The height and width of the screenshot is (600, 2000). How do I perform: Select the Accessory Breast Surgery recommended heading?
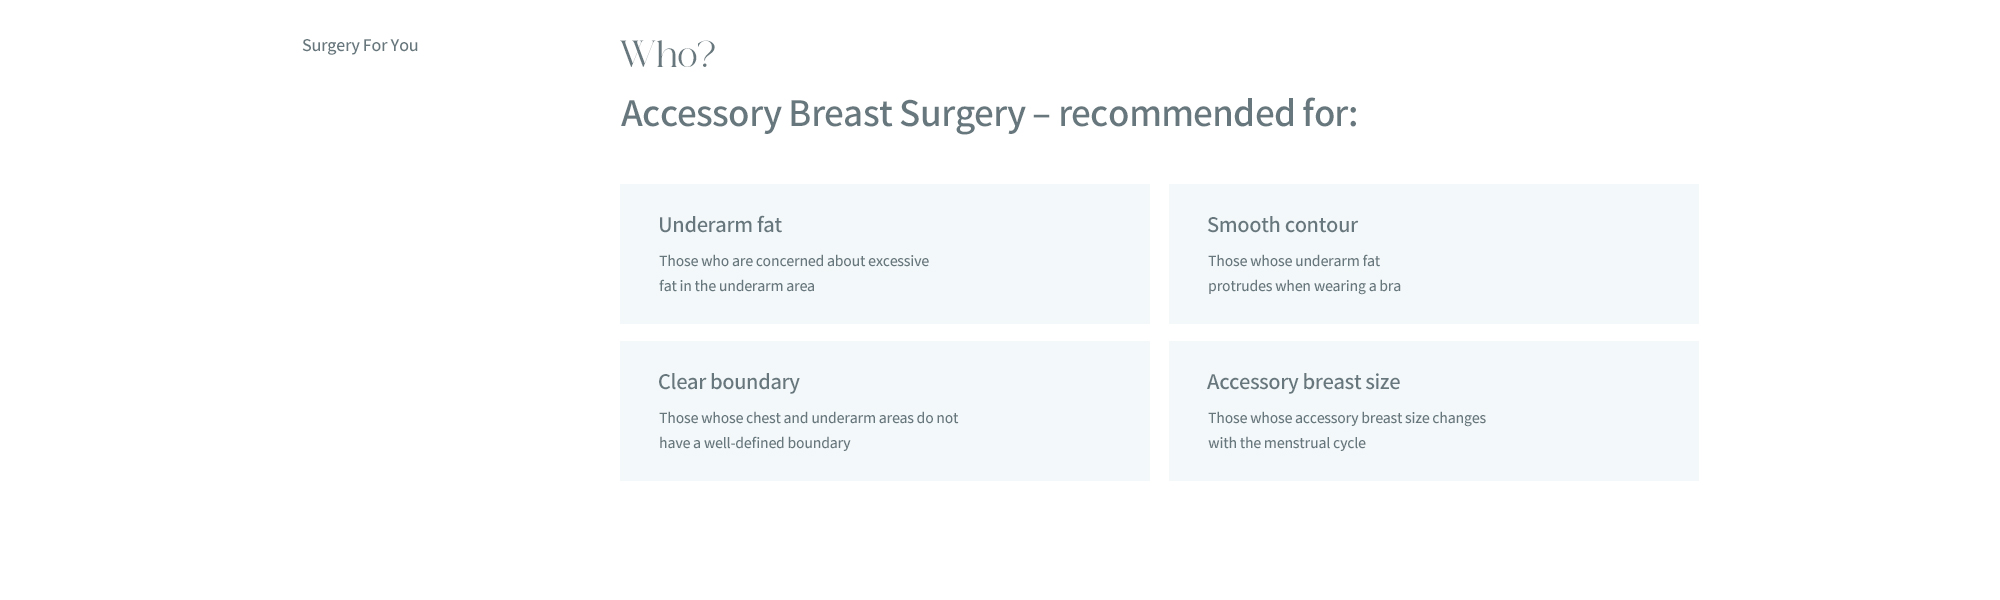[x=989, y=114]
